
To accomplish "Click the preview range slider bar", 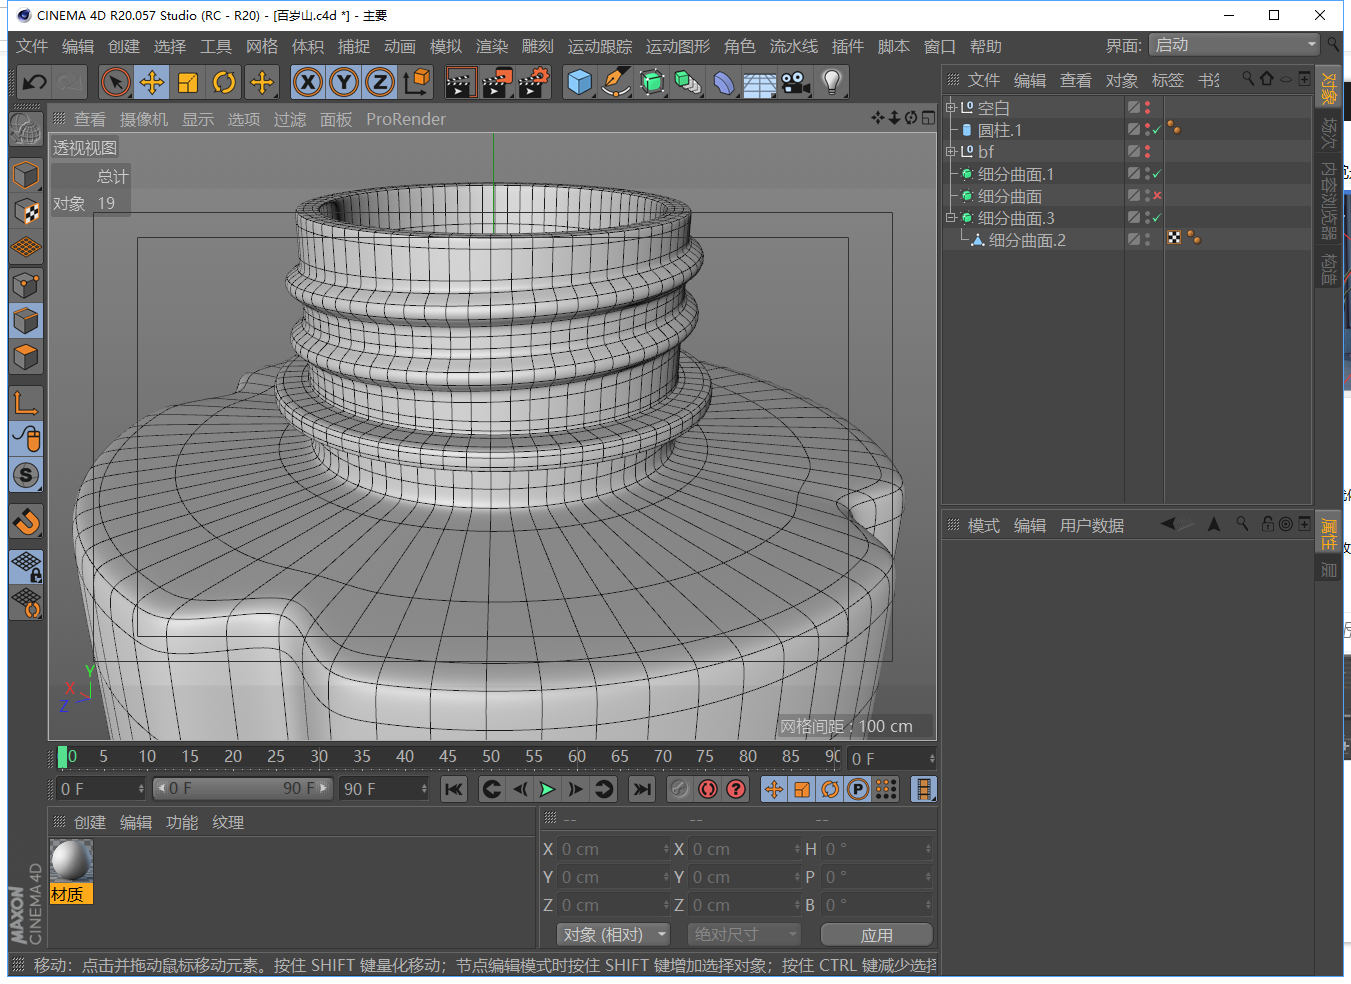I will click(243, 789).
